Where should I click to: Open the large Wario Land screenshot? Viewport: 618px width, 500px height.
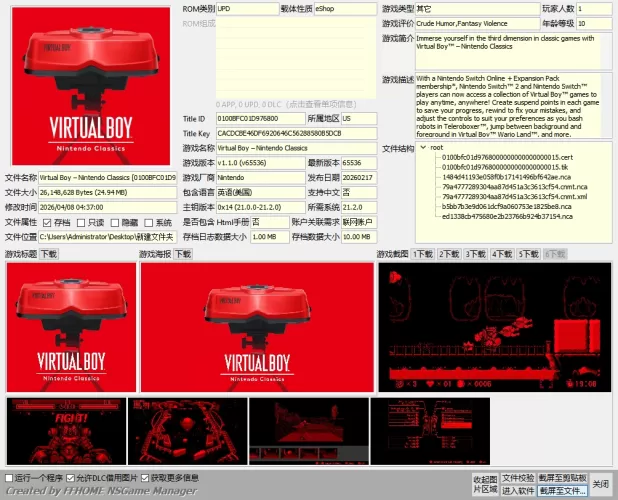[495, 327]
